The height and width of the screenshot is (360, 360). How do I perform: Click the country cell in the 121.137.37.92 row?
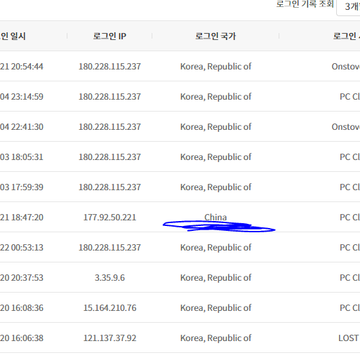click(x=216, y=338)
